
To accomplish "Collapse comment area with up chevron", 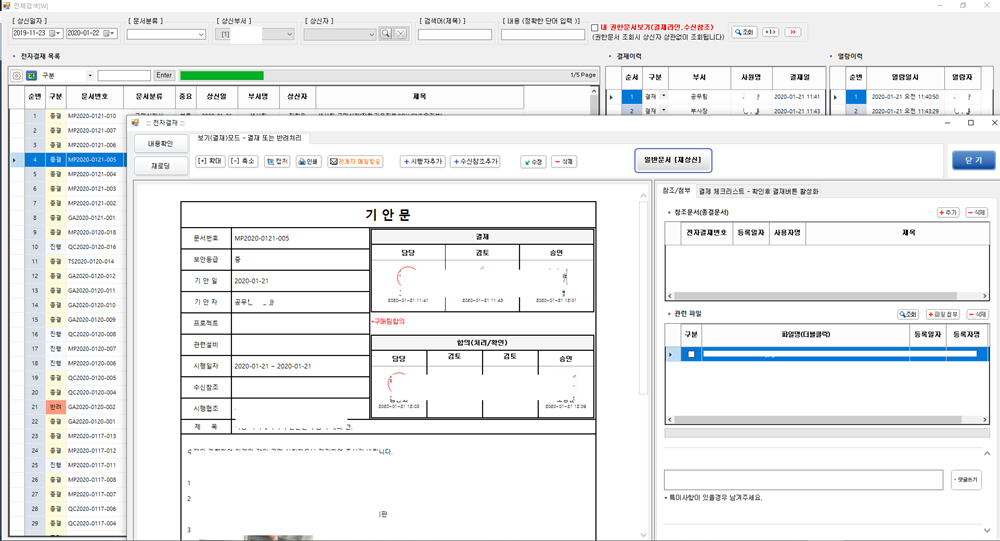I will pyautogui.click(x=987, y=454).
